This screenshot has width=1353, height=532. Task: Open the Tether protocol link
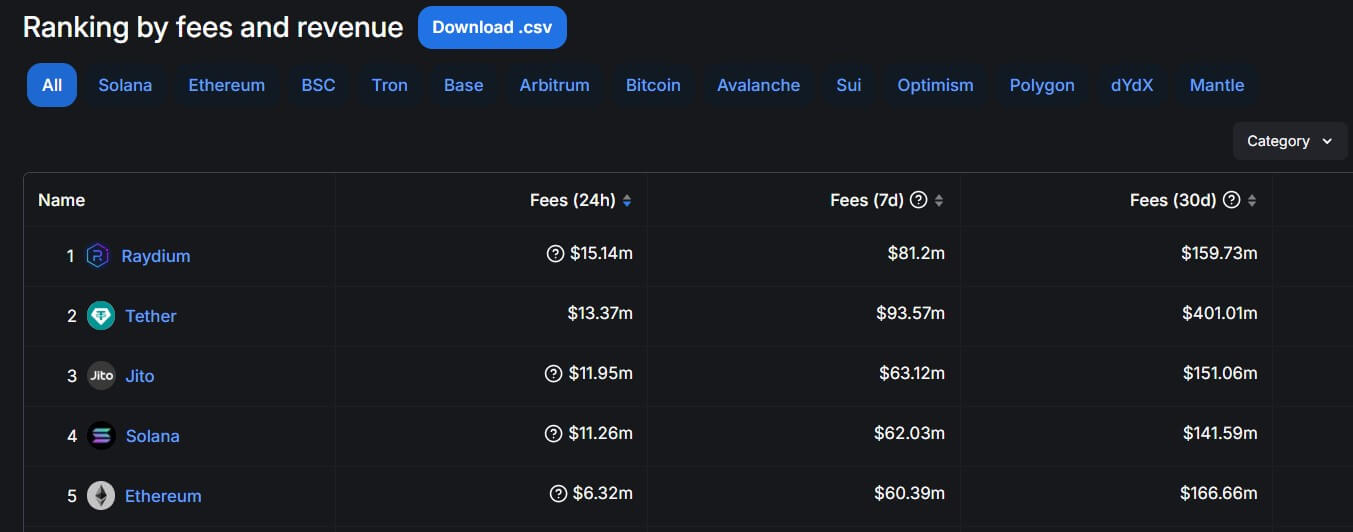coord(151,316)
